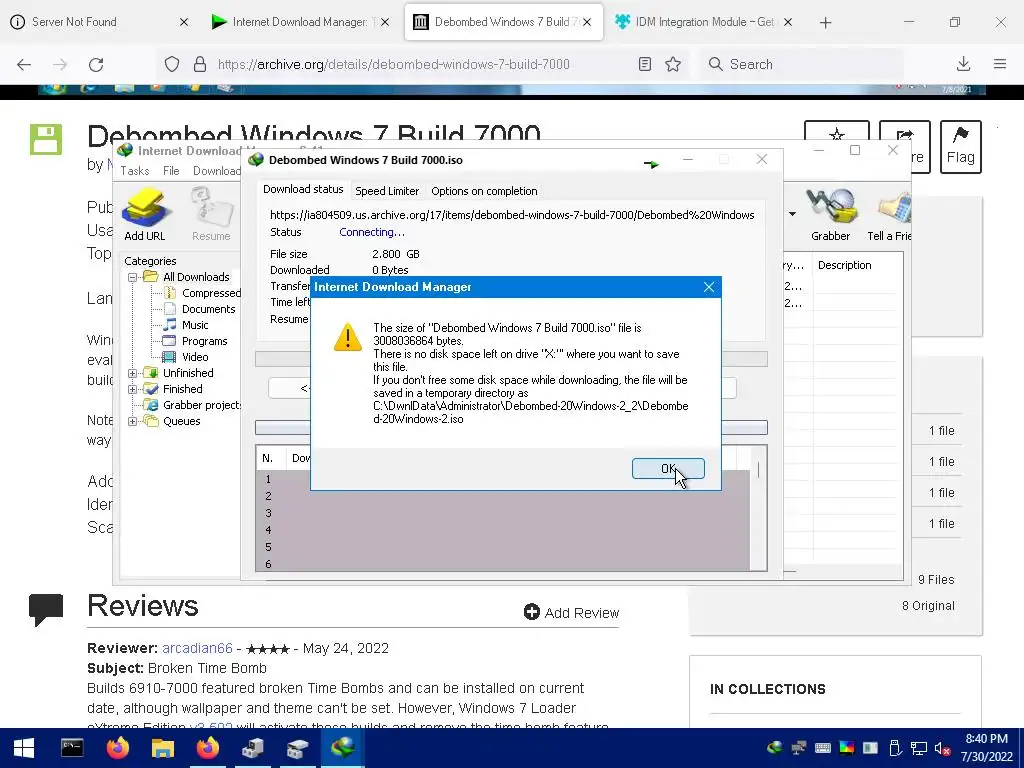Click the 8 Original files link
This screenshot has height=768, width=1024.
(x=928, y=605)
